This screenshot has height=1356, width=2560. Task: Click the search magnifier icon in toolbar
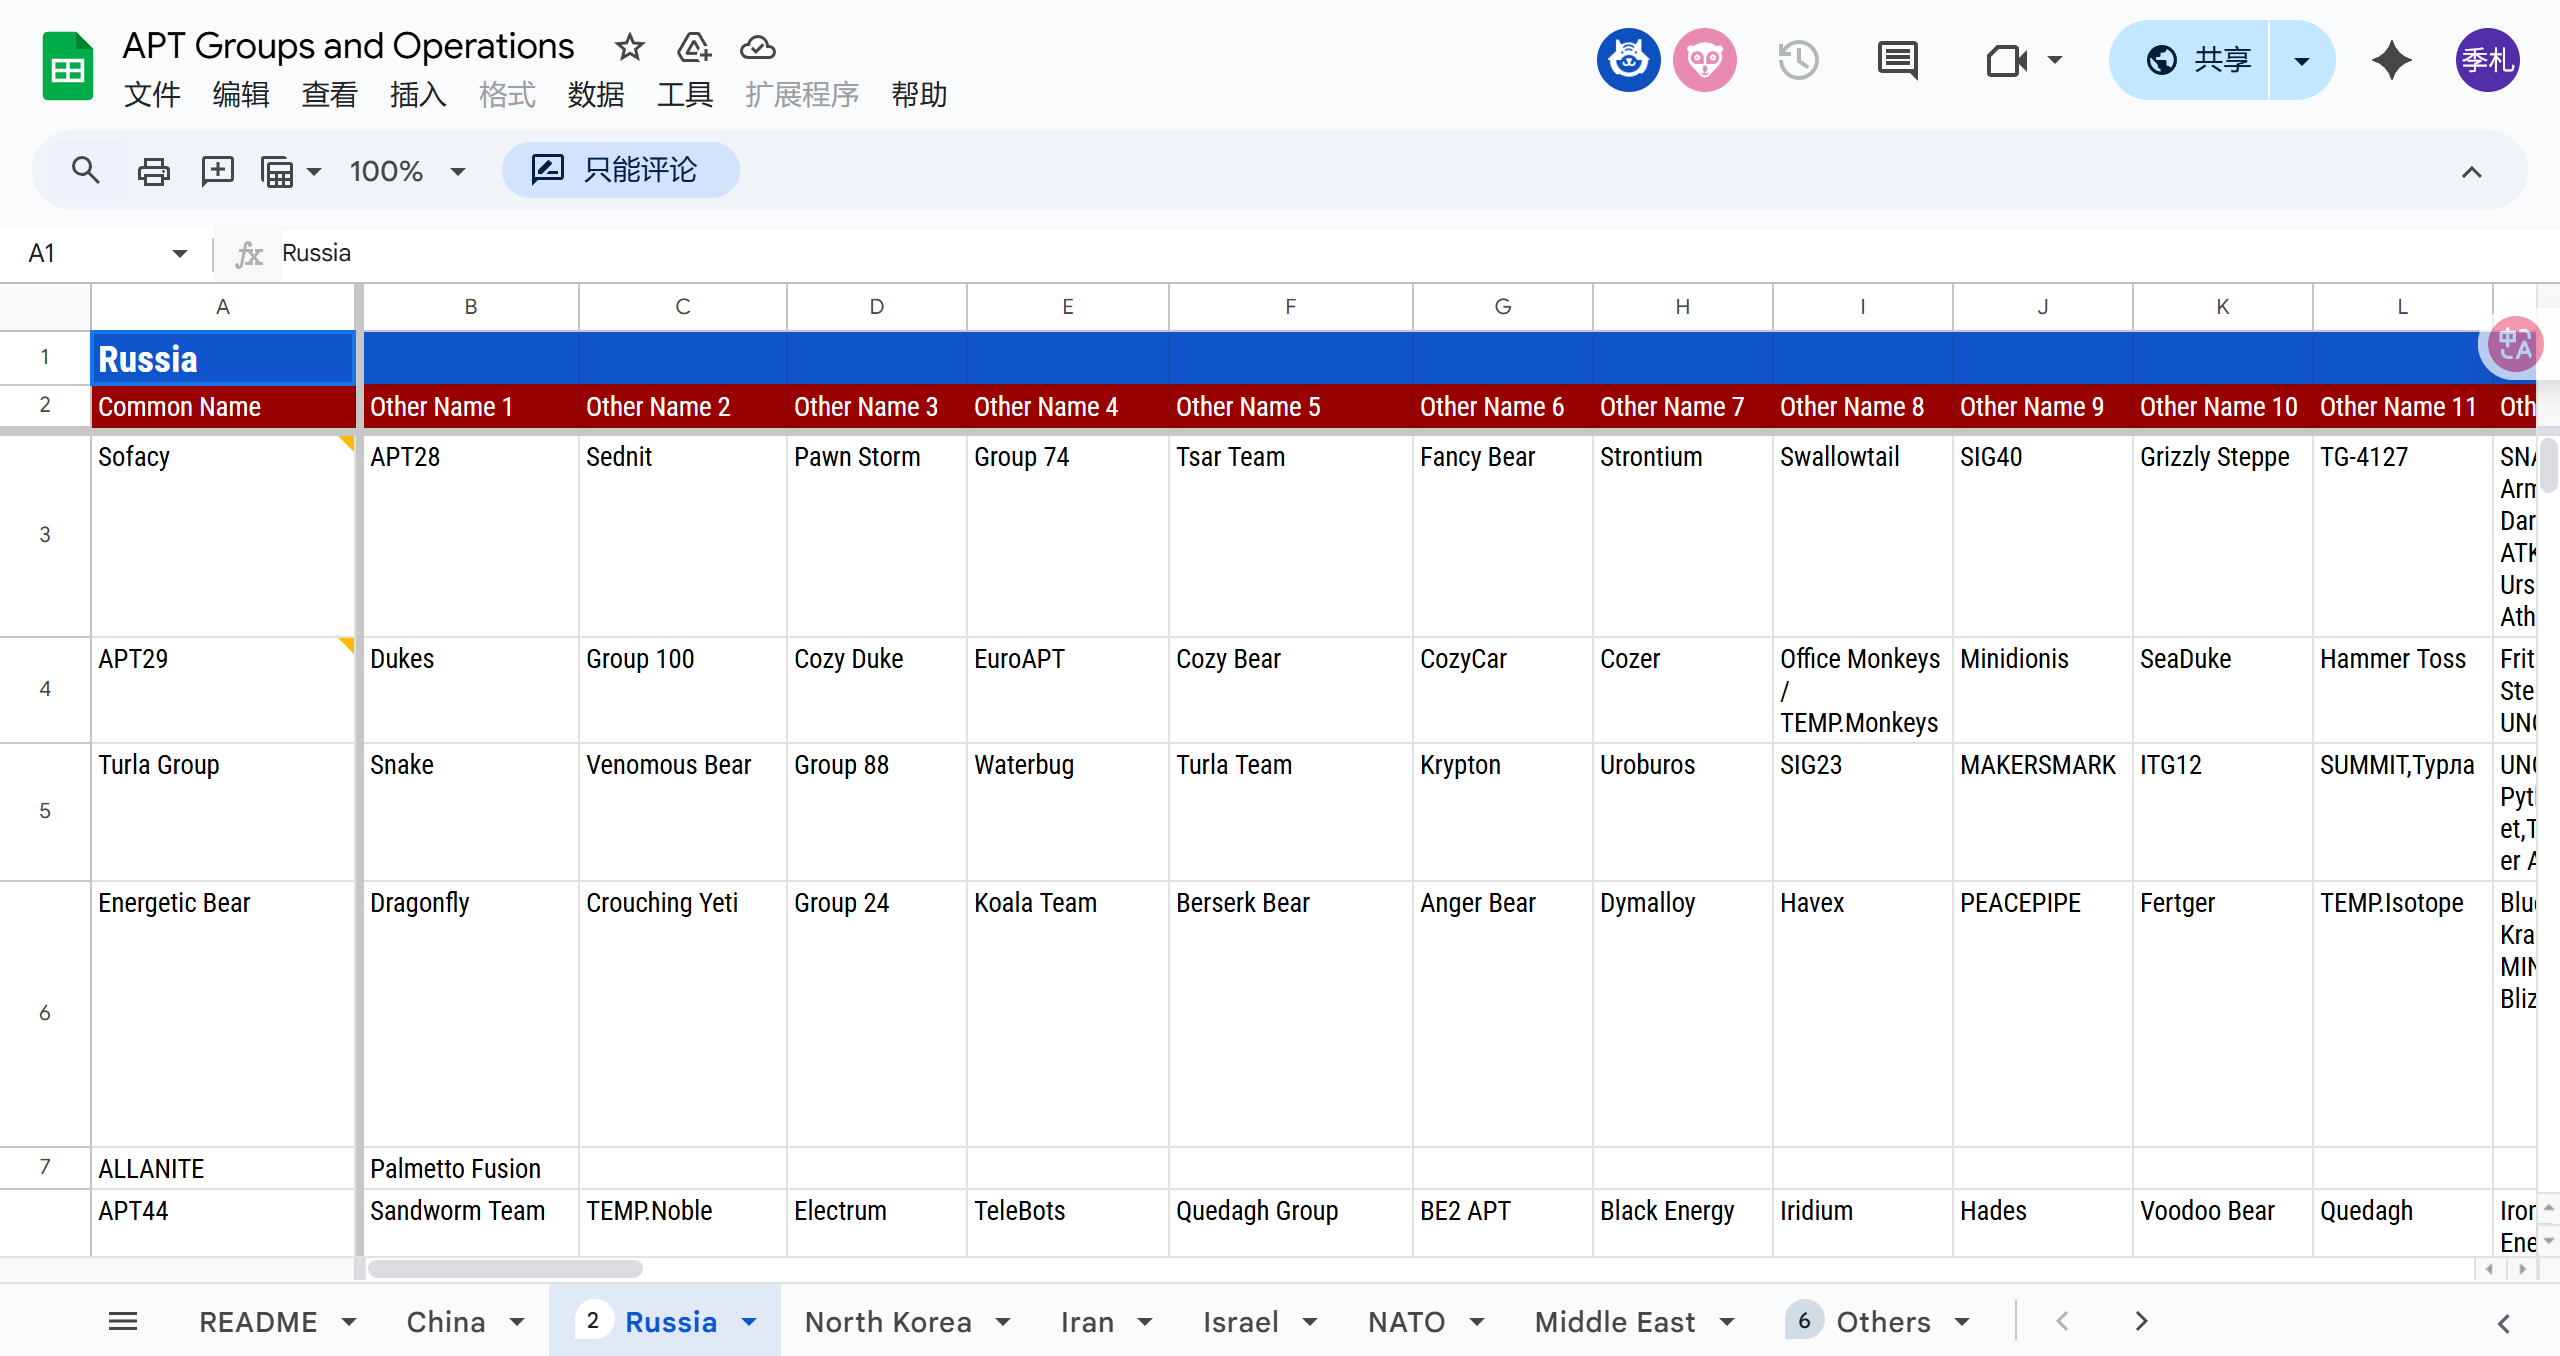pyautogui.click(x=85, y=170)
